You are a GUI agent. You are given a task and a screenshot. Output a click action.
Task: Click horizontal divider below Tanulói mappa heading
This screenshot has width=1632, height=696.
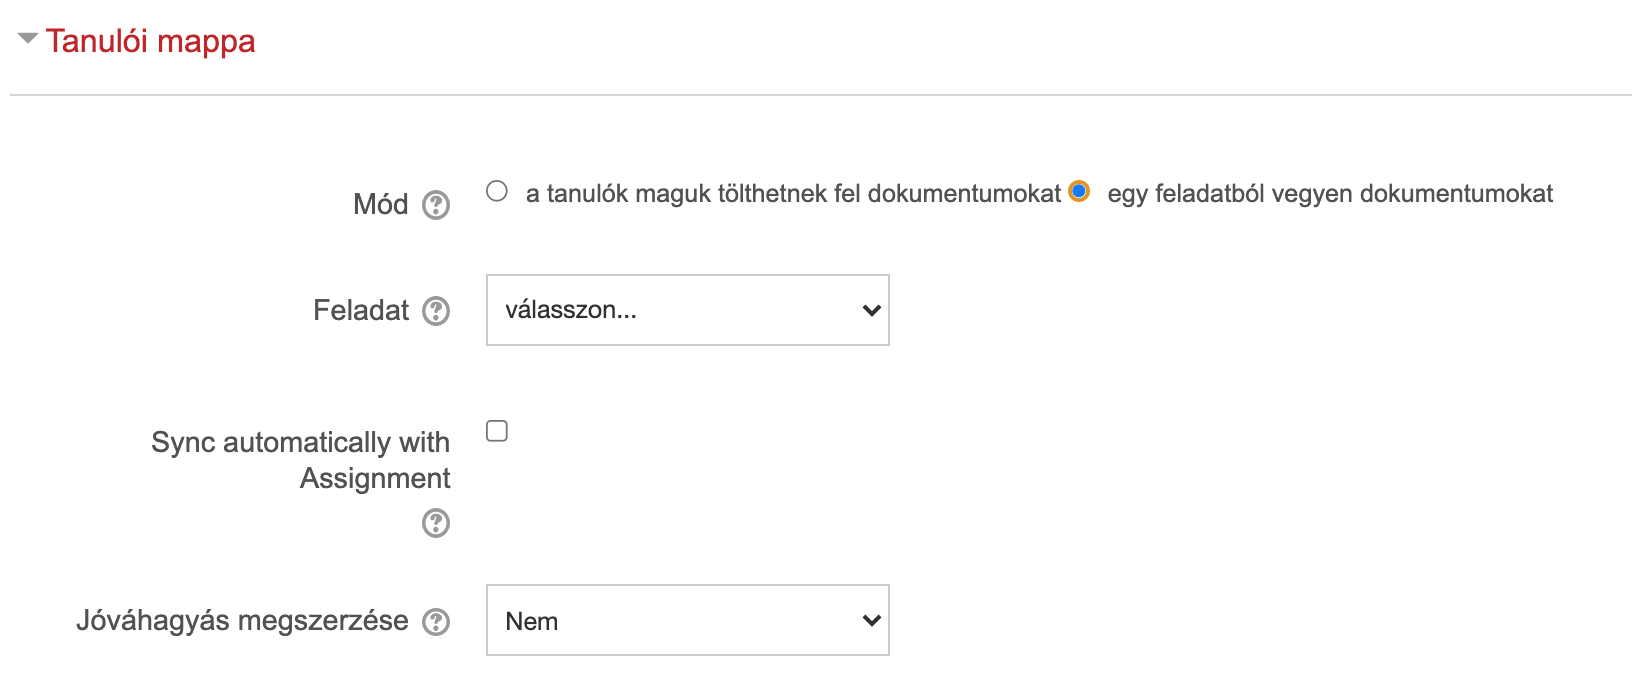(x=820, y=95)
